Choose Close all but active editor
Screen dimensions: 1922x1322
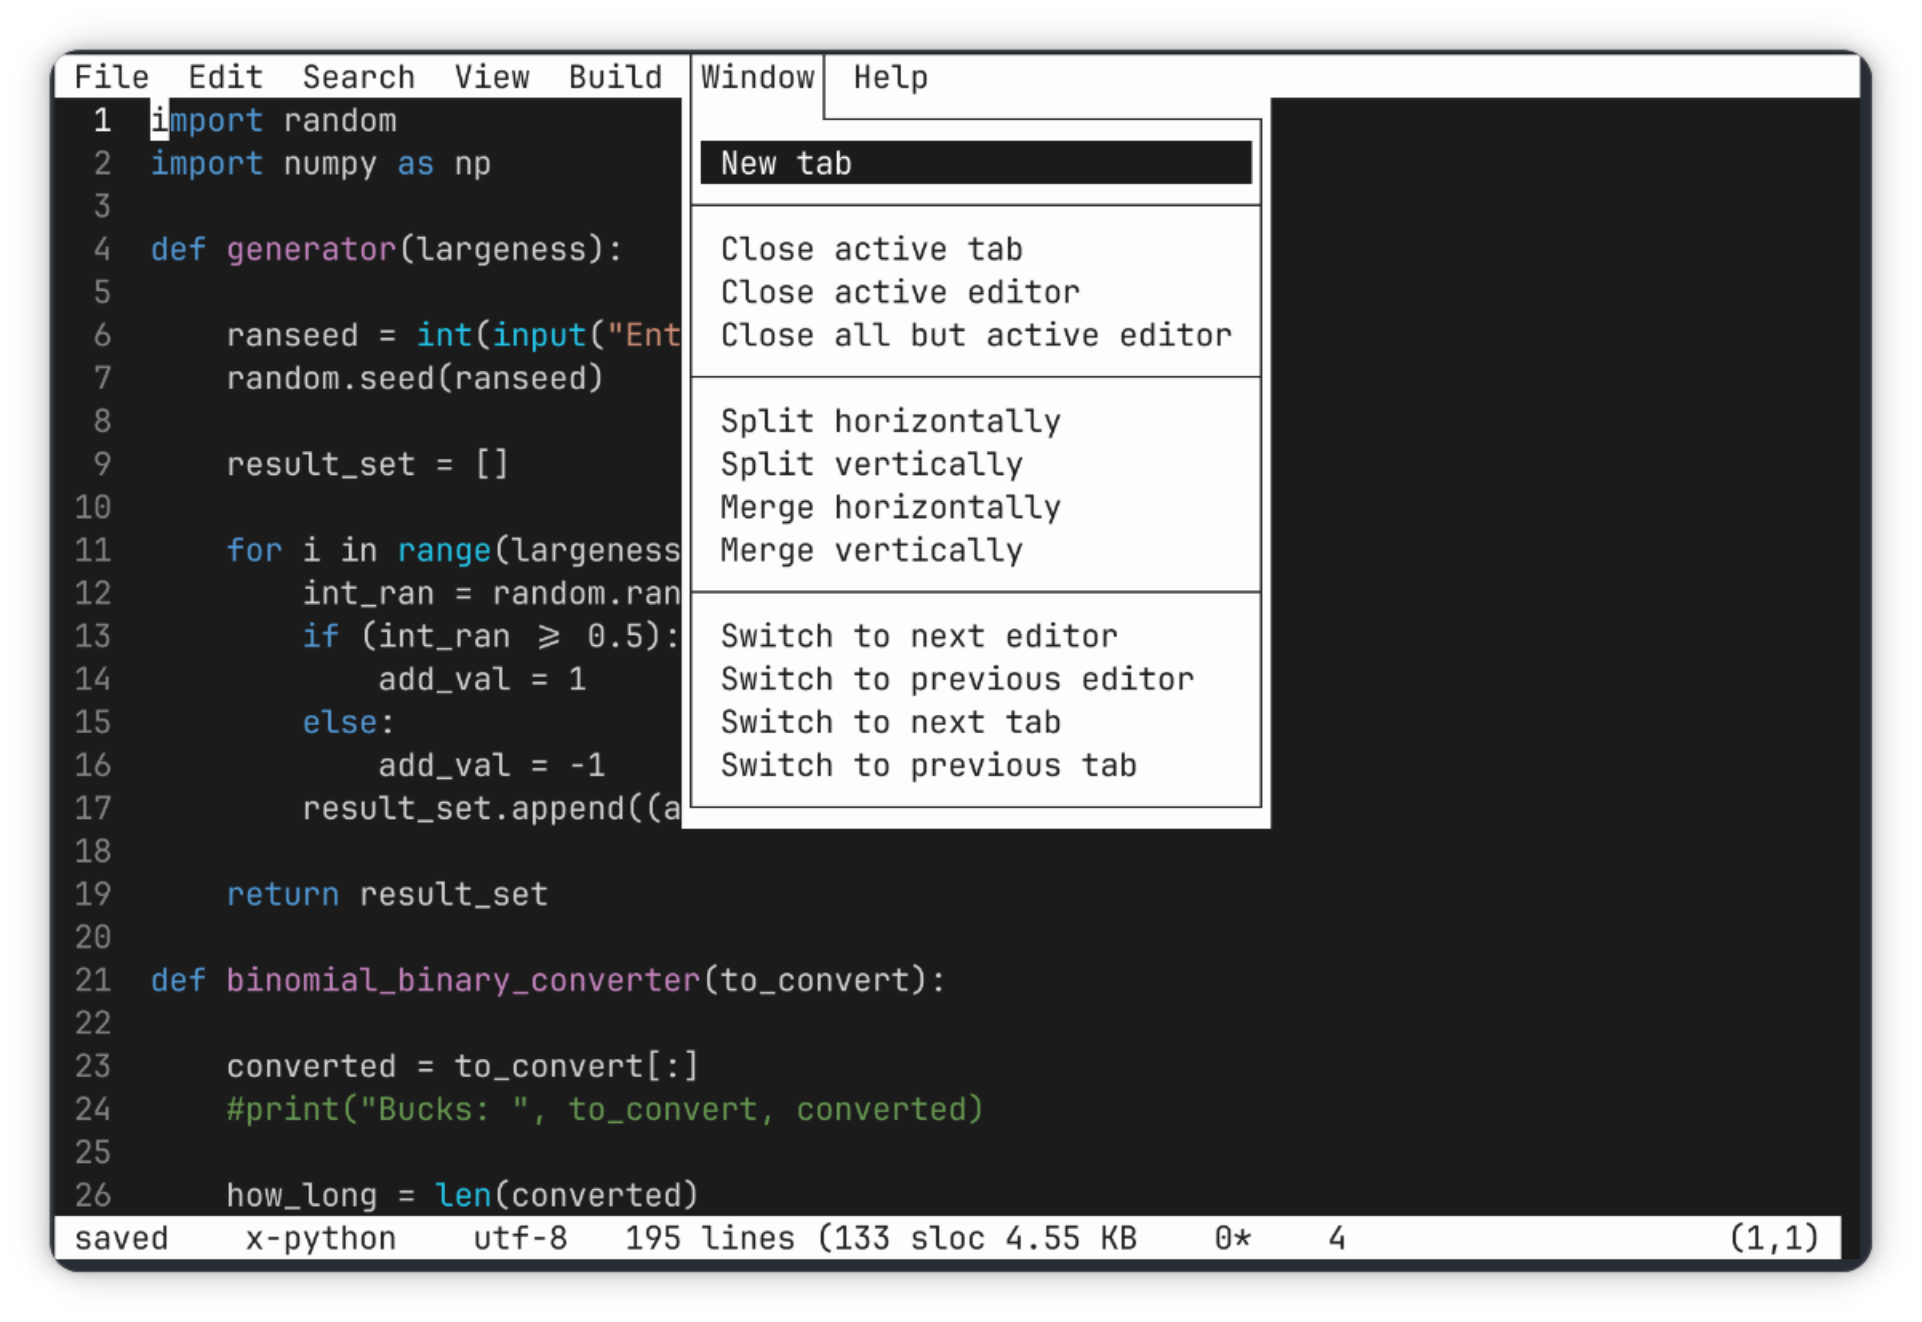coord(975,335)
